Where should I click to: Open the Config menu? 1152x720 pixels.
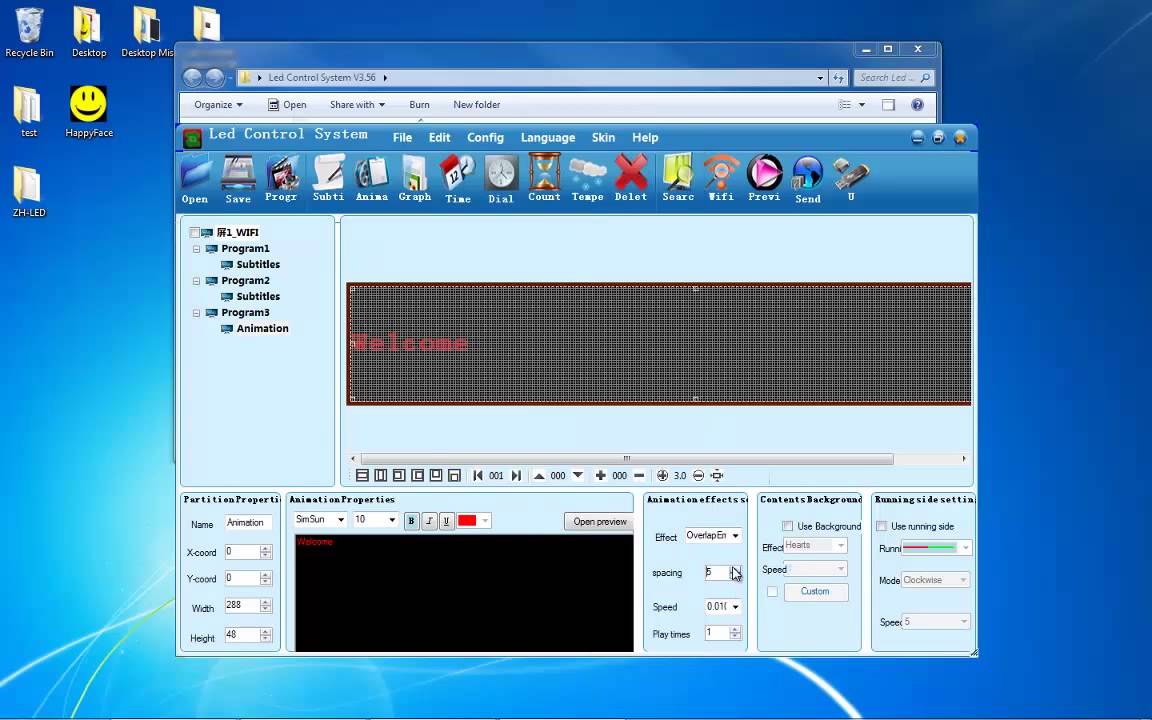pyautogui.click(x=486, y=137)
